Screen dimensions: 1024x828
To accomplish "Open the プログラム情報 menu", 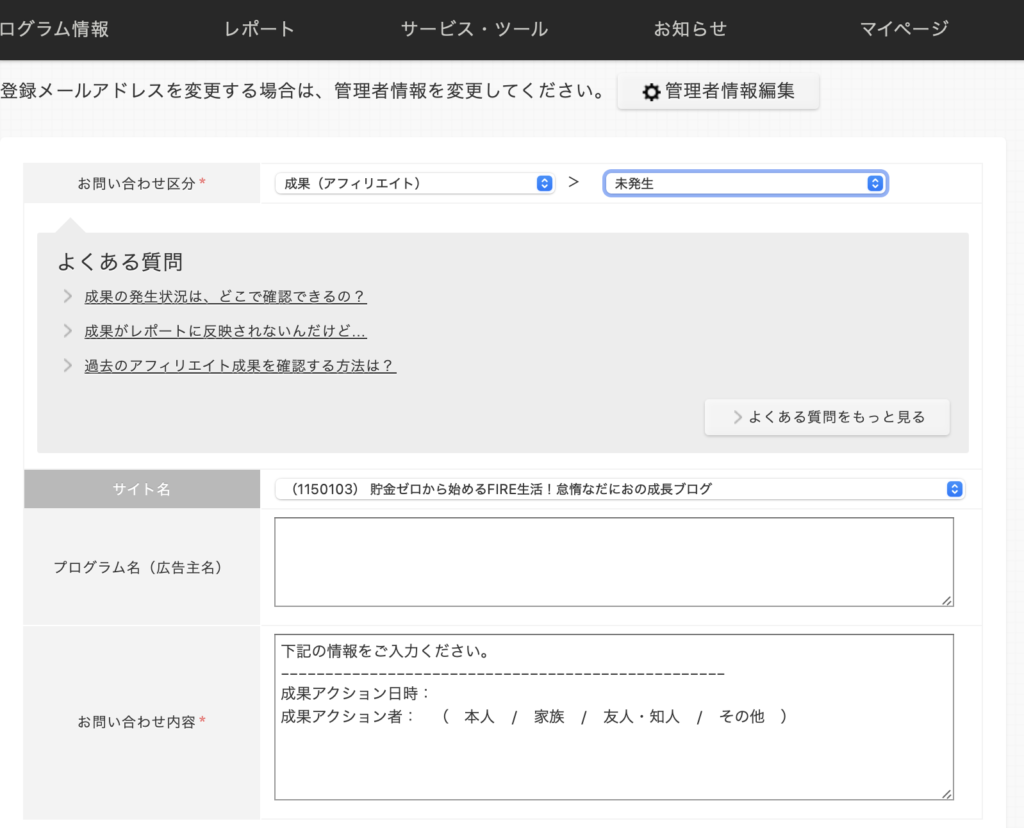I will click(x=54, y=29).
